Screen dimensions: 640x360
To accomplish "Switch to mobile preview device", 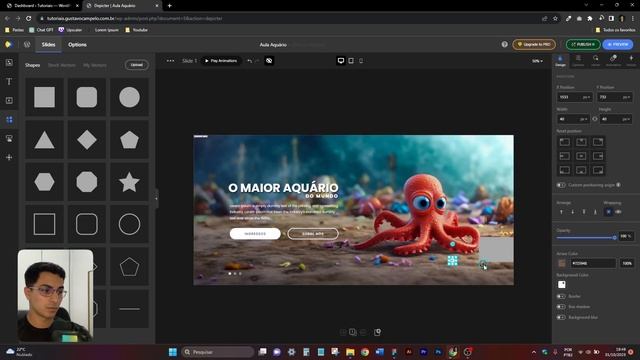I will [361, 61].
